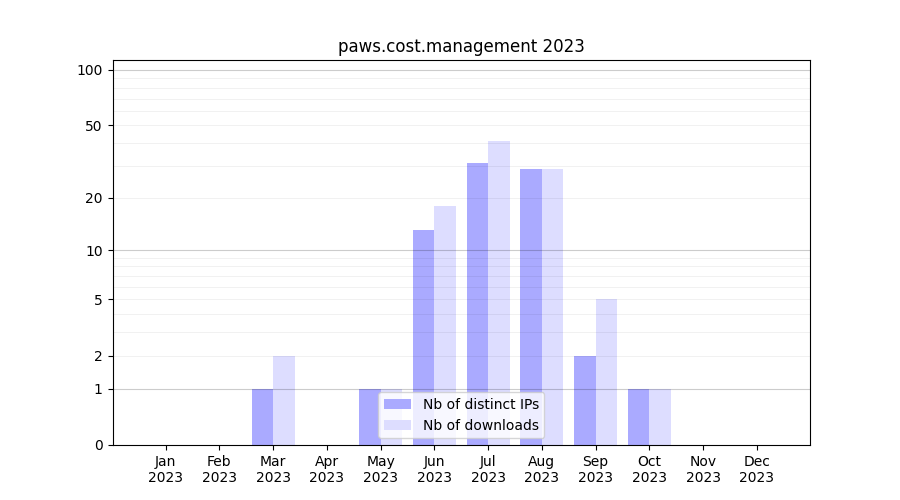
Task: Click the 'Dec 2023' x-axis label
Action: click(757, 469)
